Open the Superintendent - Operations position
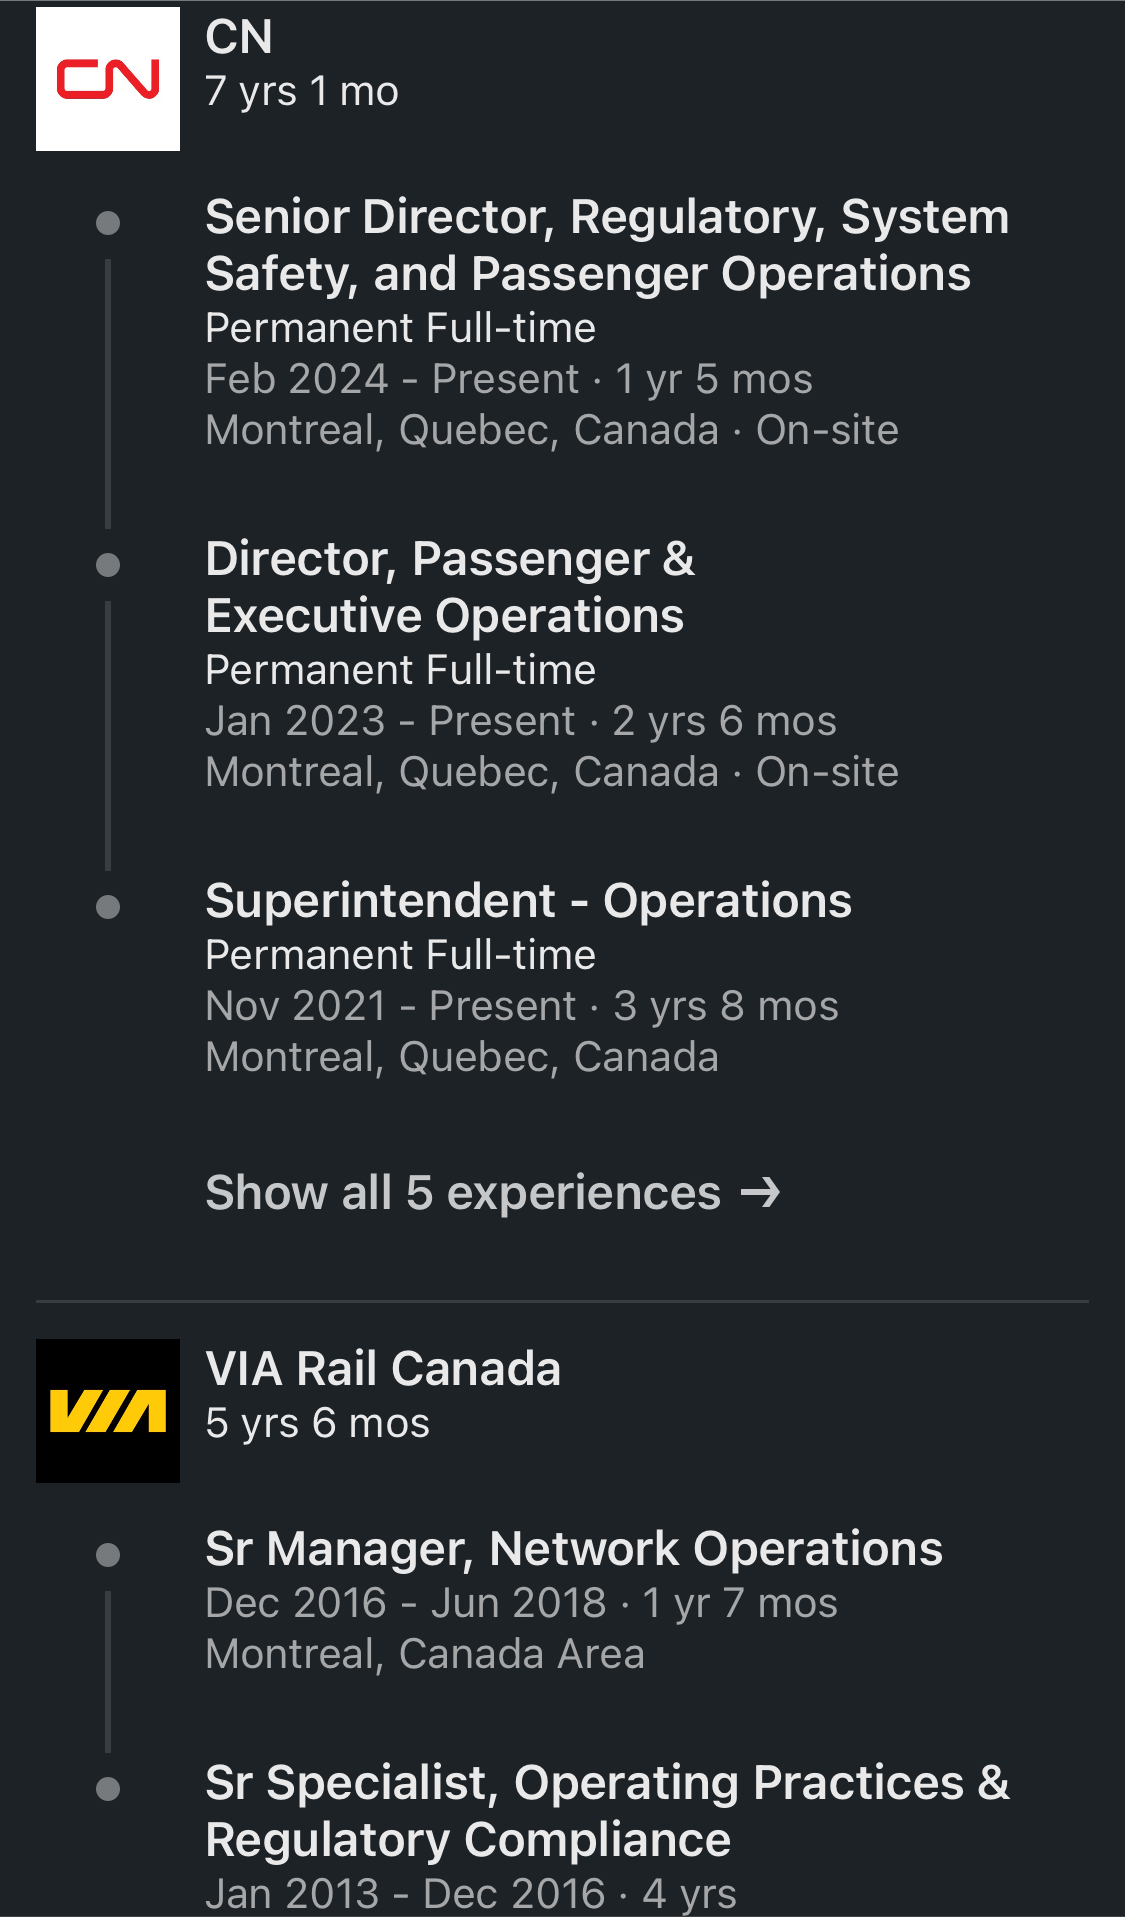This screenshot has width=1125, height=1917. click(528, 901)
